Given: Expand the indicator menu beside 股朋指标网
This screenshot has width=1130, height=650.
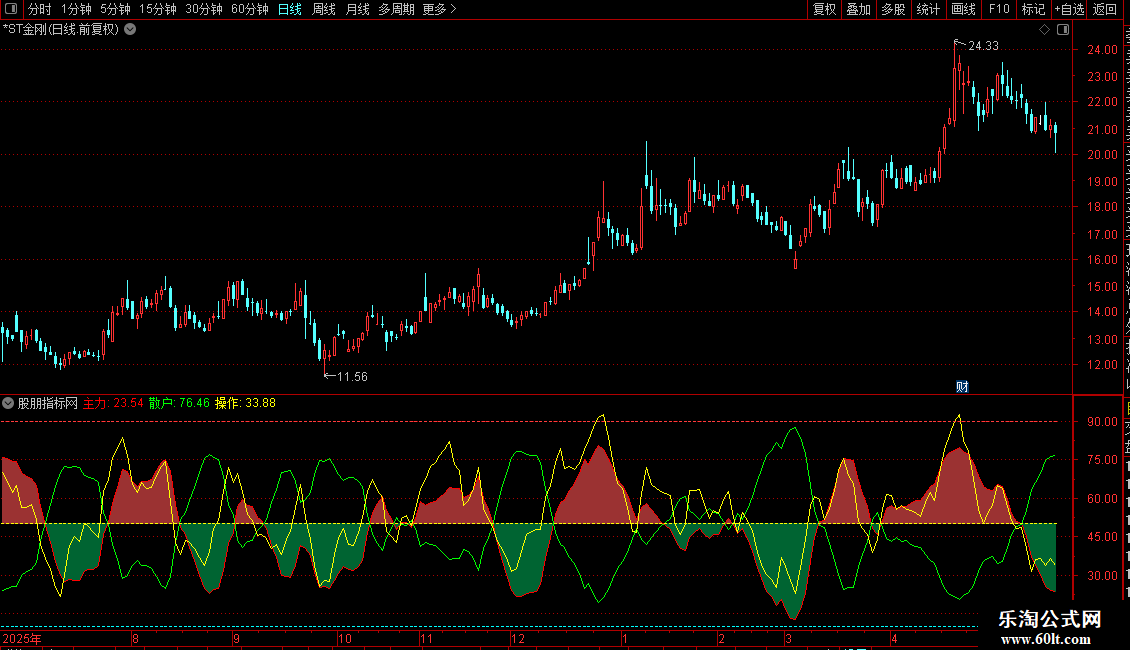Looking at the screenshot, I should [x=8, y=404].
